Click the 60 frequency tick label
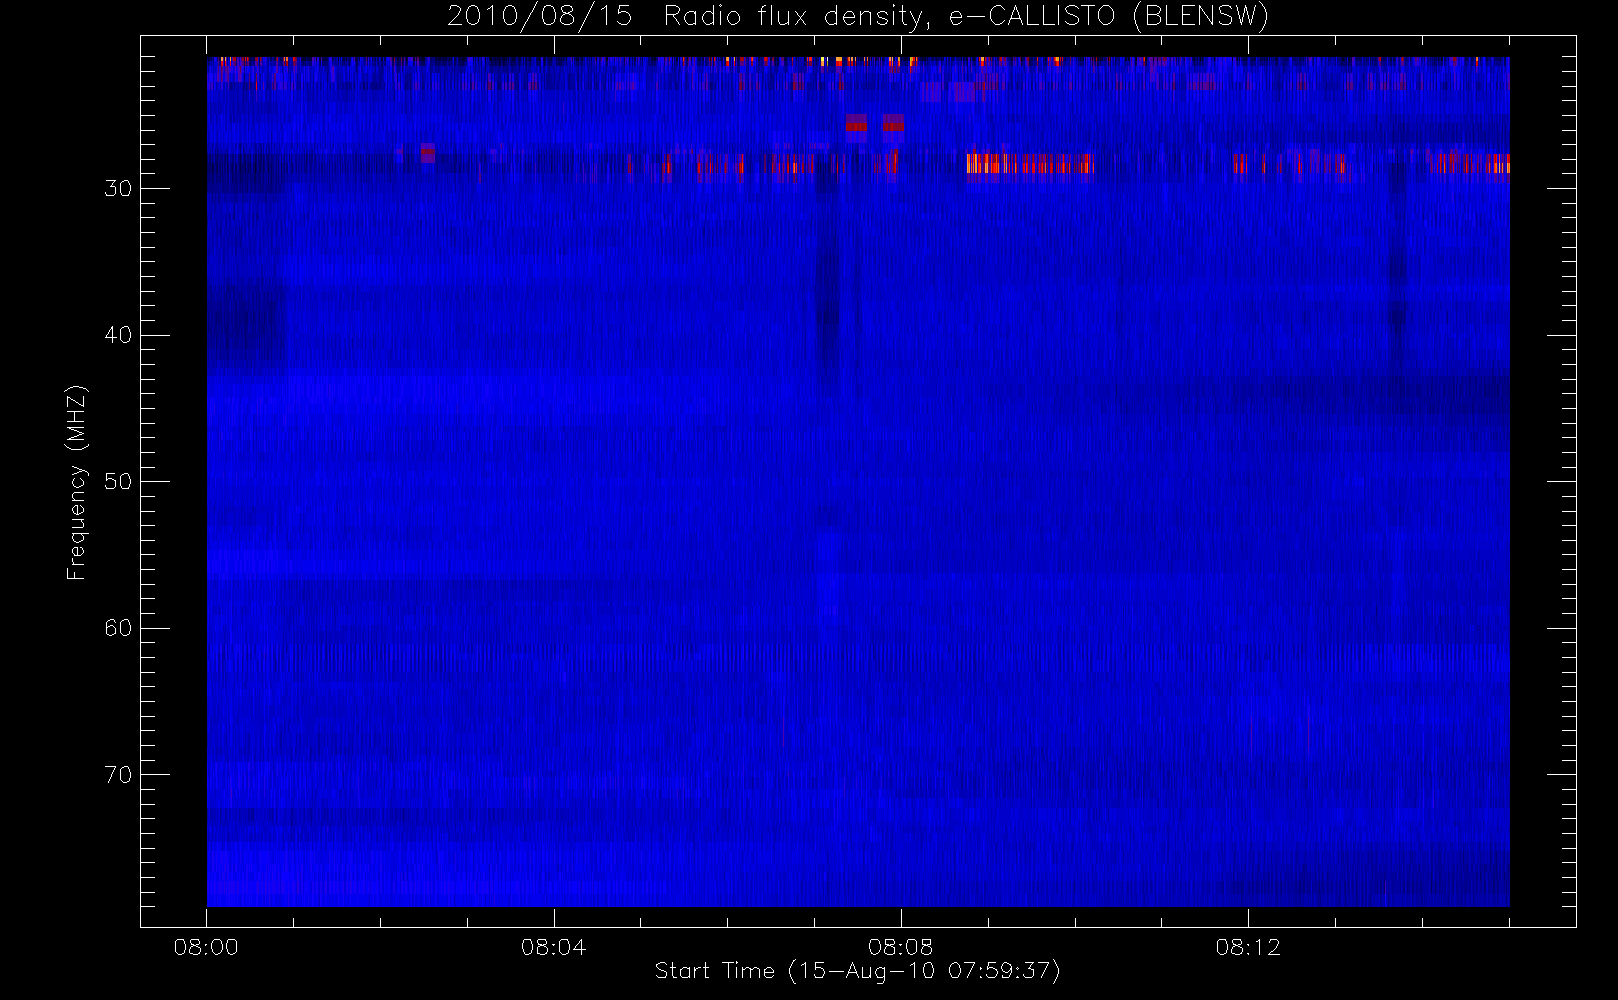Screen dimensions: 1618x1000 click(x=118, y=628)
